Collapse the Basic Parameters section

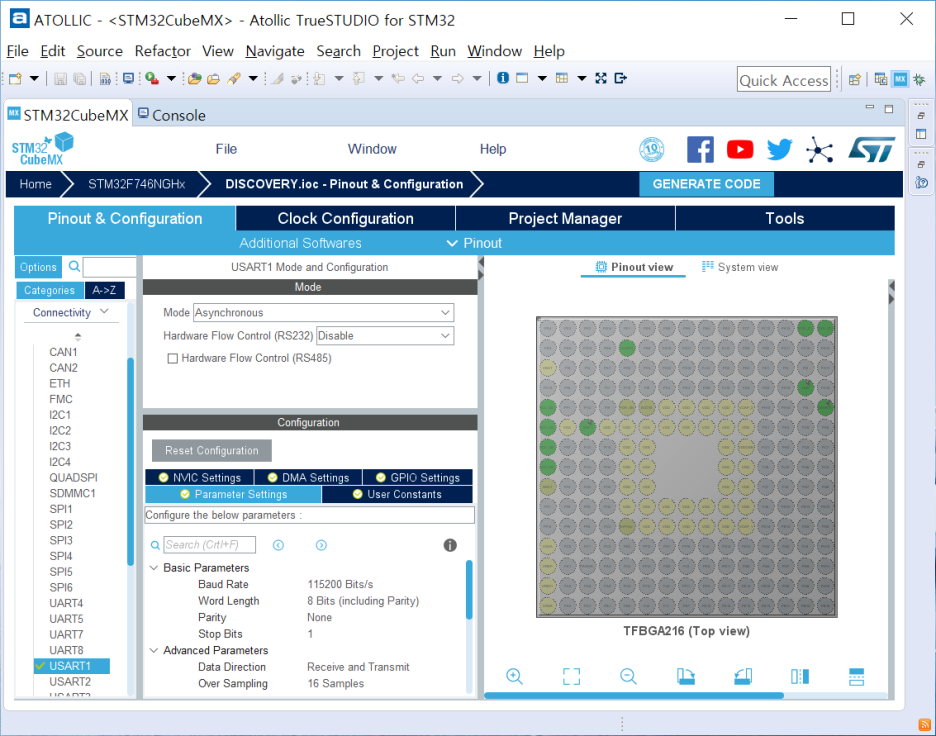(154, 568)
